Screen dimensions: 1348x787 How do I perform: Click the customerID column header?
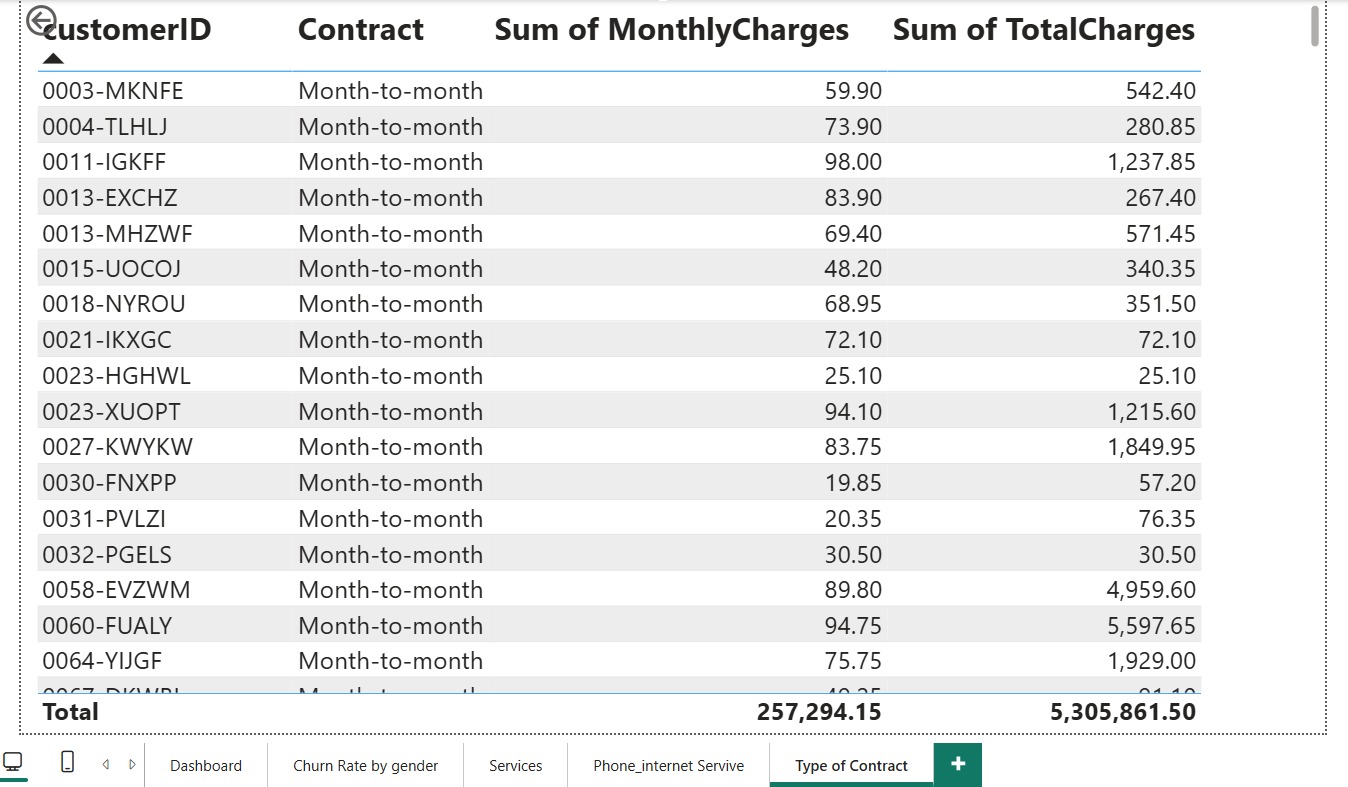(130, 29)
